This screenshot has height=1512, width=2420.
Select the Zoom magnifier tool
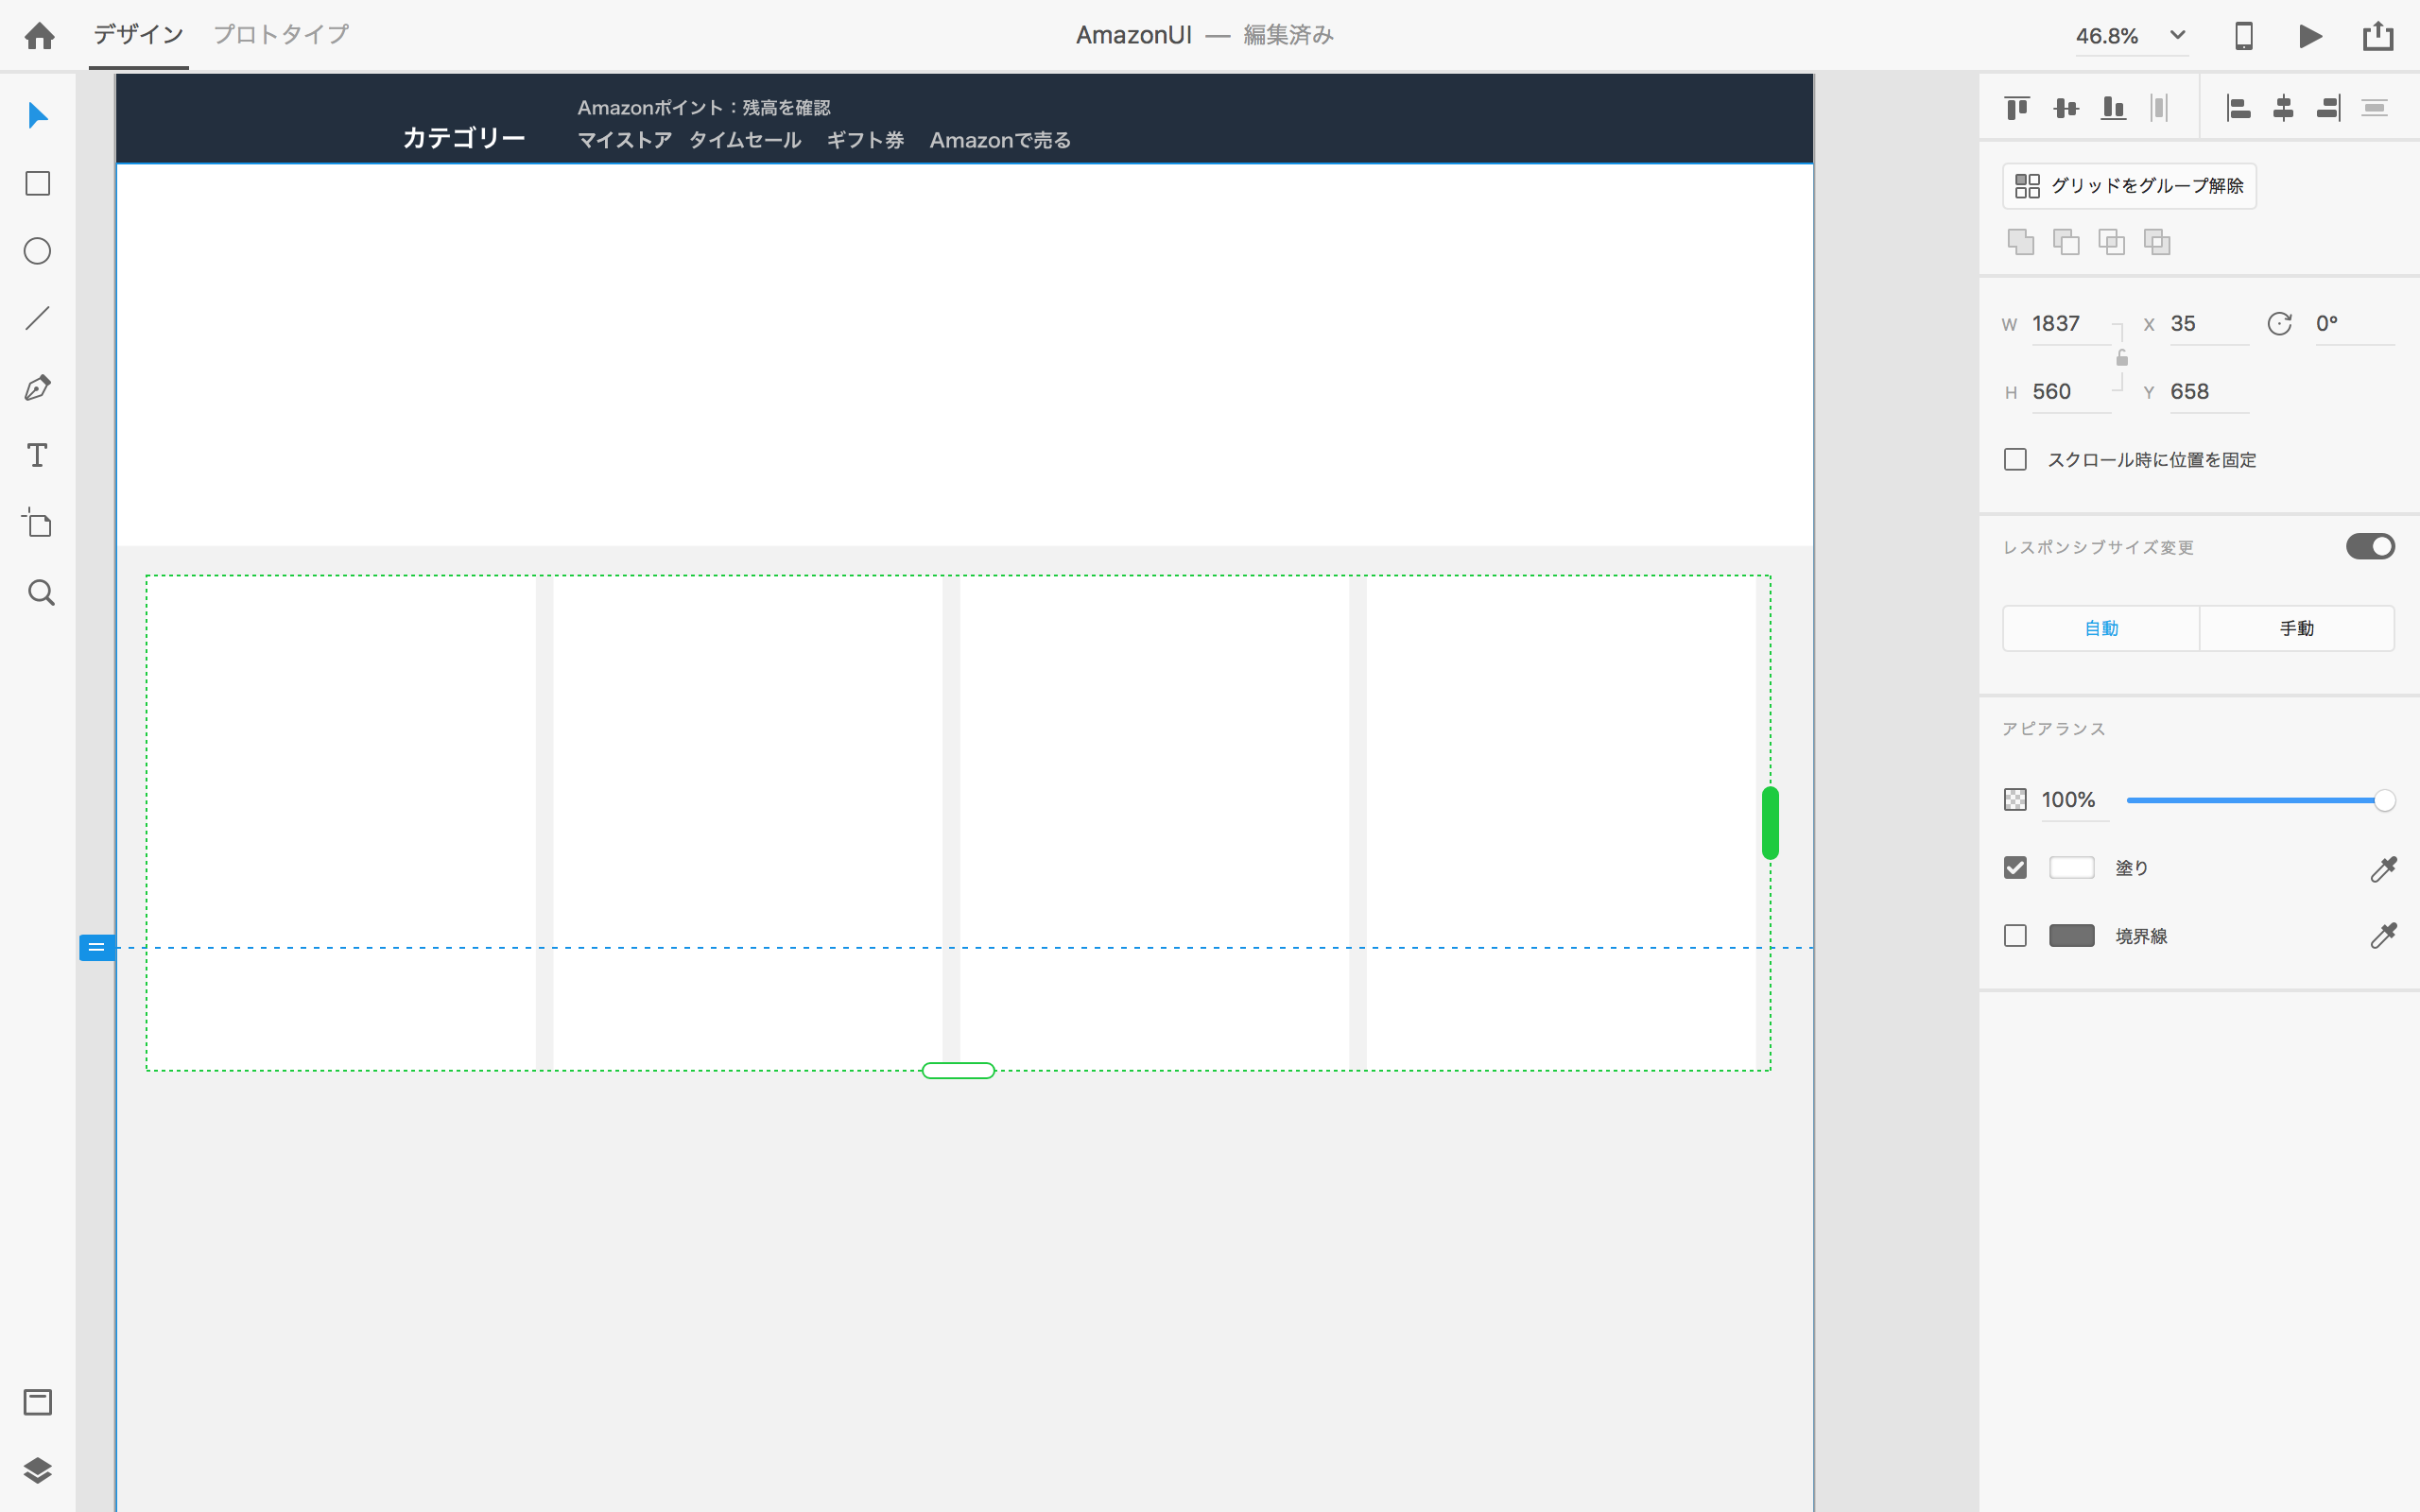coord(40,593)
